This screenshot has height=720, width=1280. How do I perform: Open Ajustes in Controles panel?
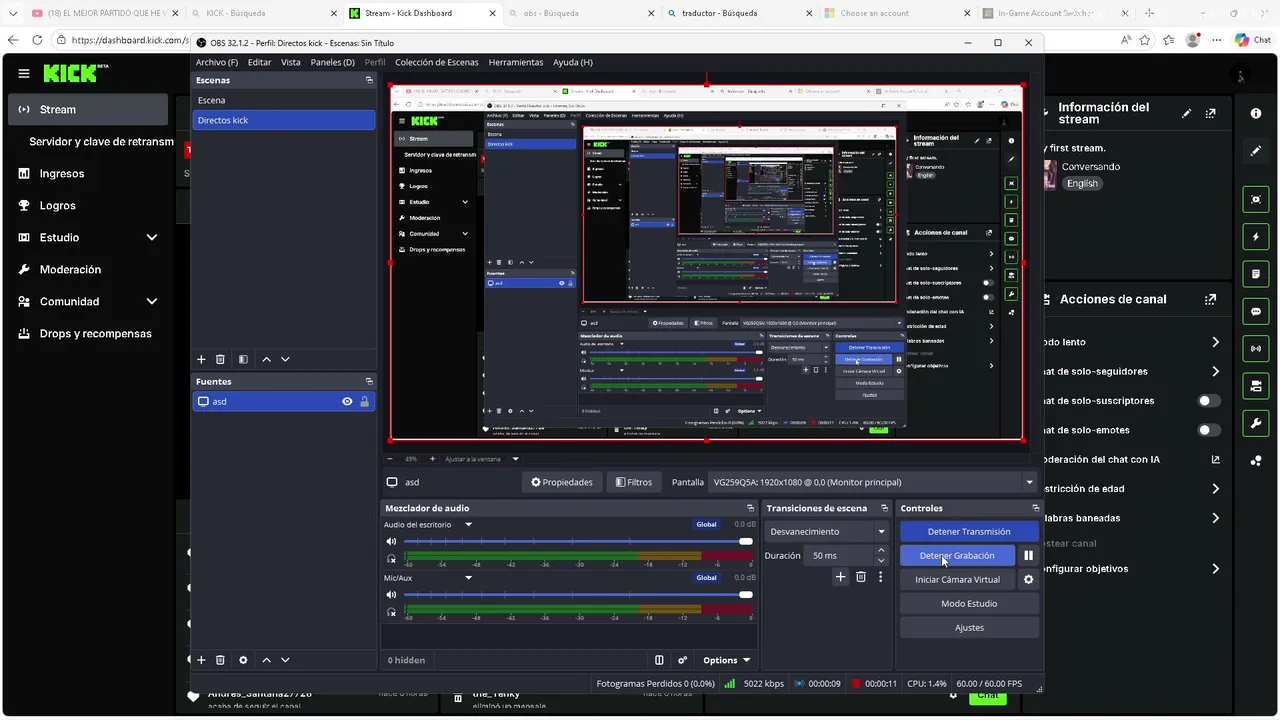click(969, 628)
